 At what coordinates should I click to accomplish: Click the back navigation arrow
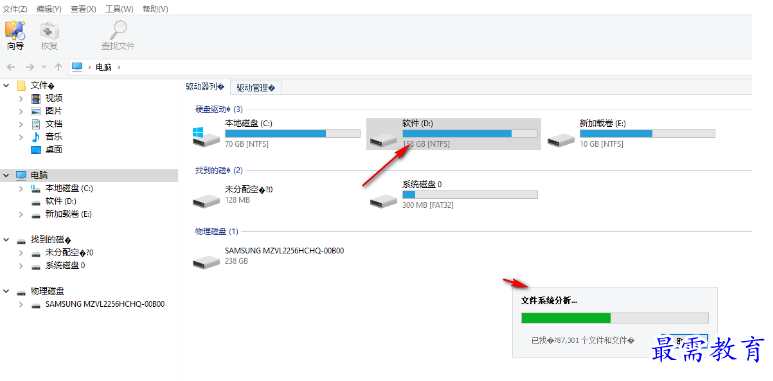tap(11, 67)
